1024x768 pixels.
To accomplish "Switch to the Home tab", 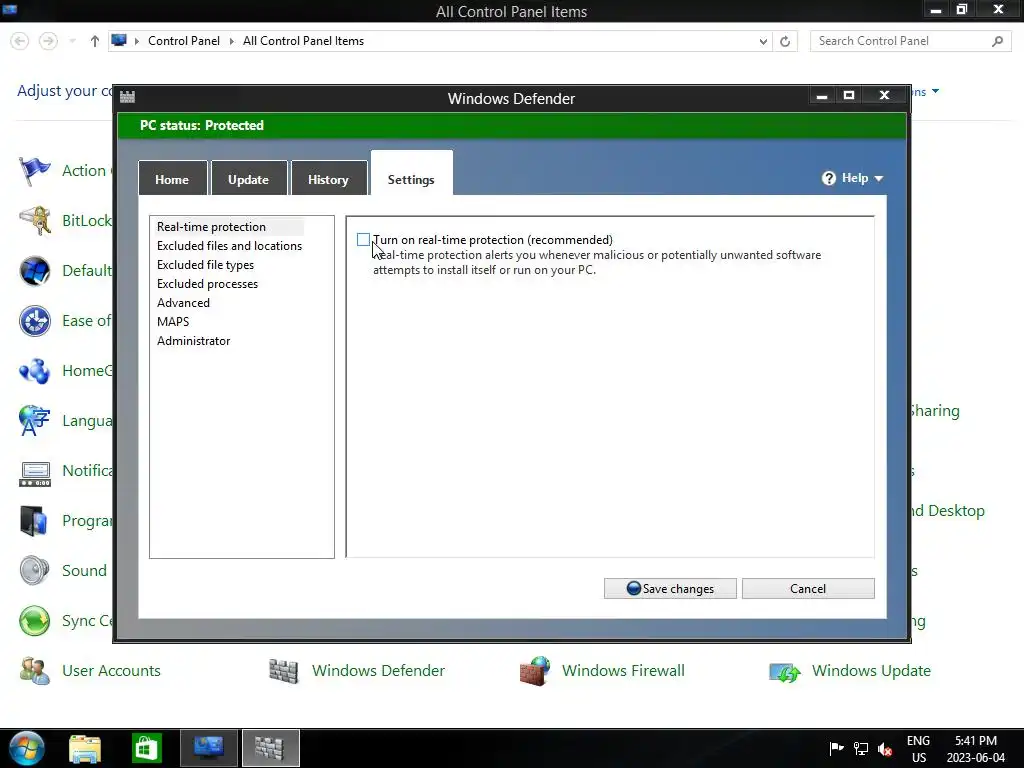I will (172, 178).
